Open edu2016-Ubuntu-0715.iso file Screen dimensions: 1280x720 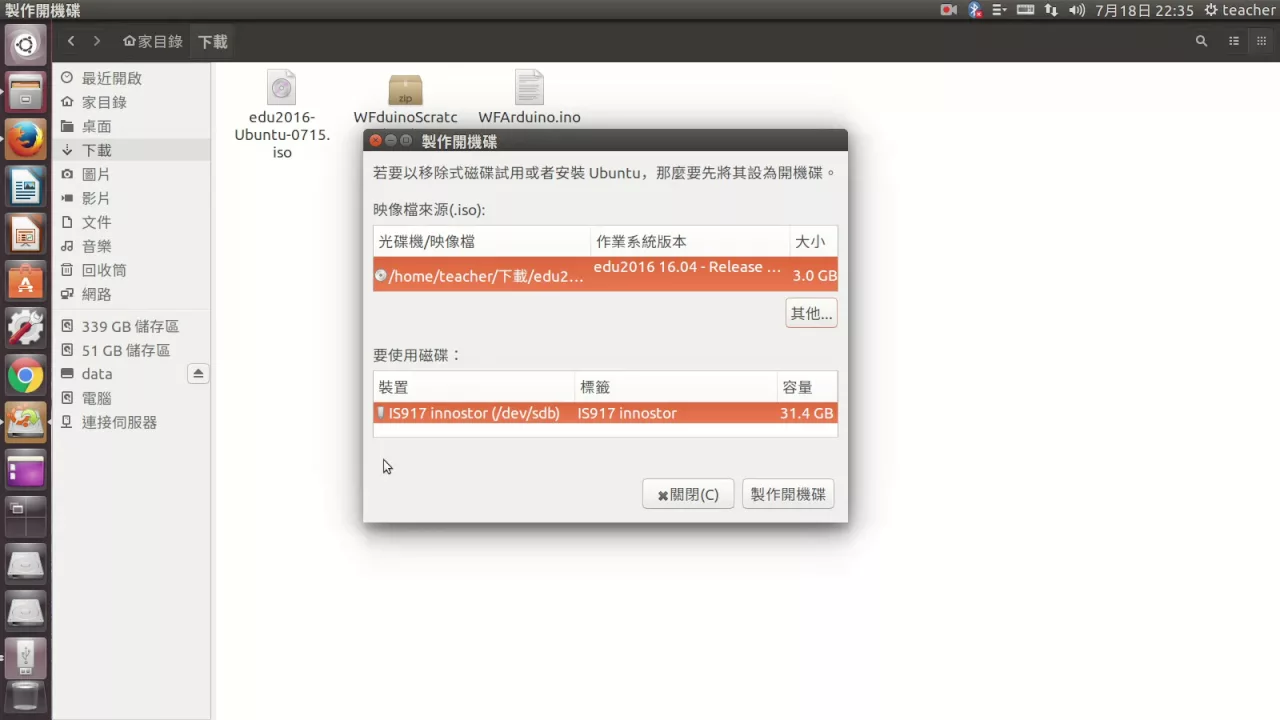click(282, 115)
